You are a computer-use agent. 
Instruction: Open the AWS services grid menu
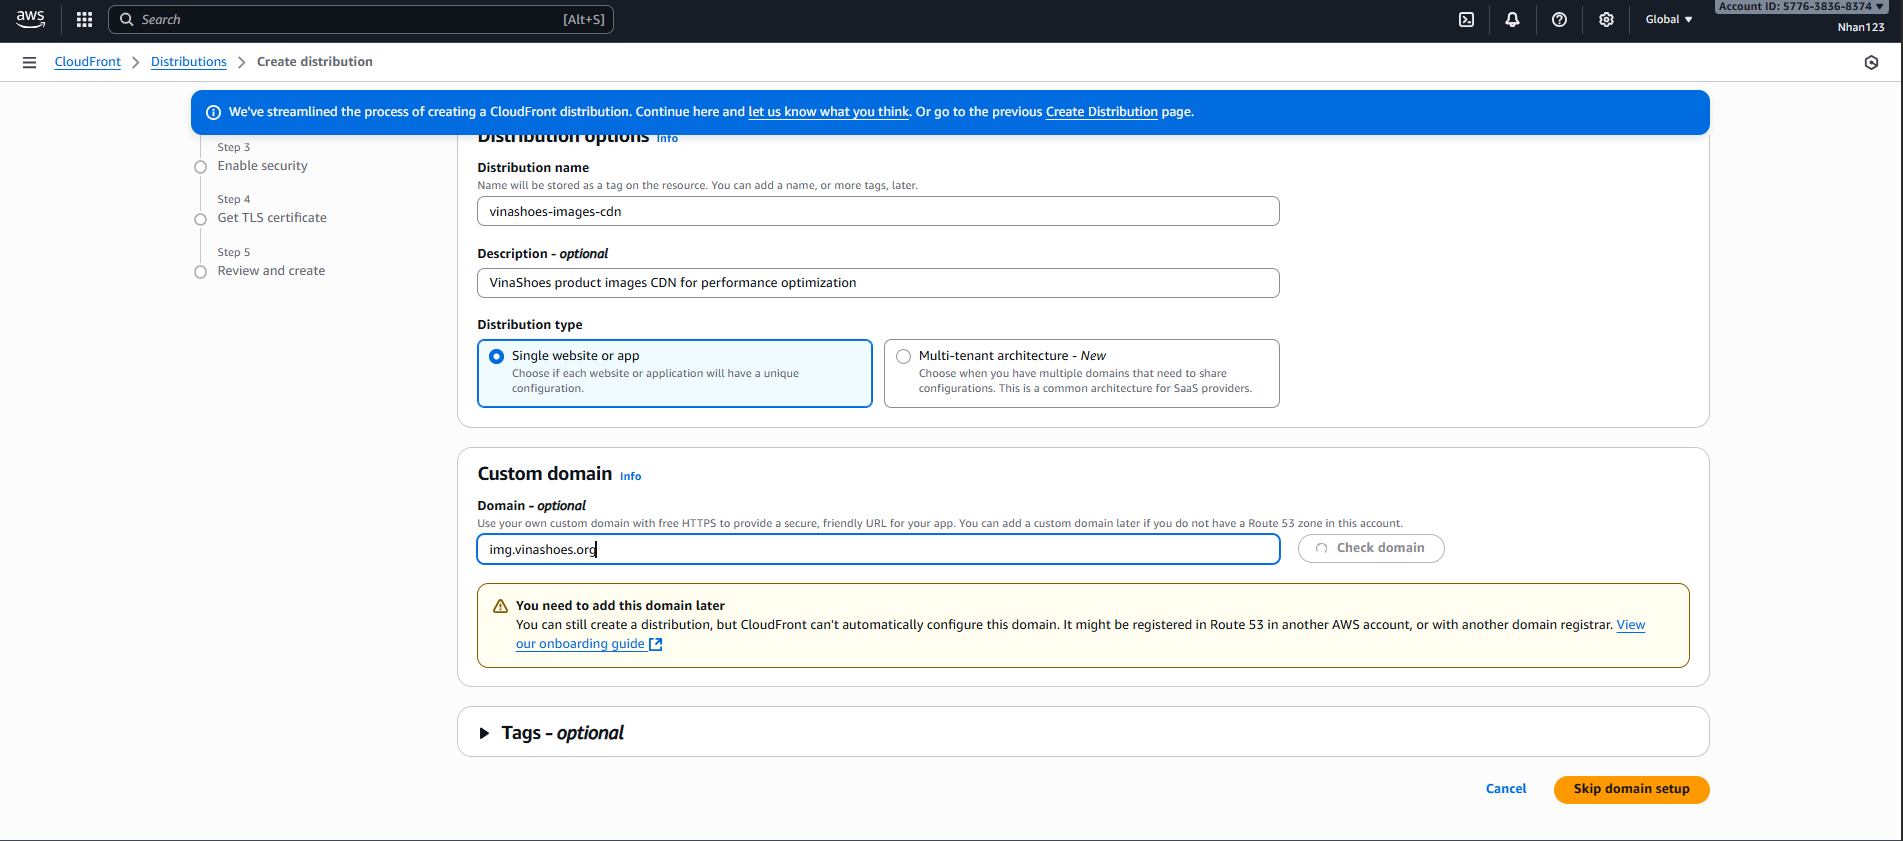pos(84,19)
